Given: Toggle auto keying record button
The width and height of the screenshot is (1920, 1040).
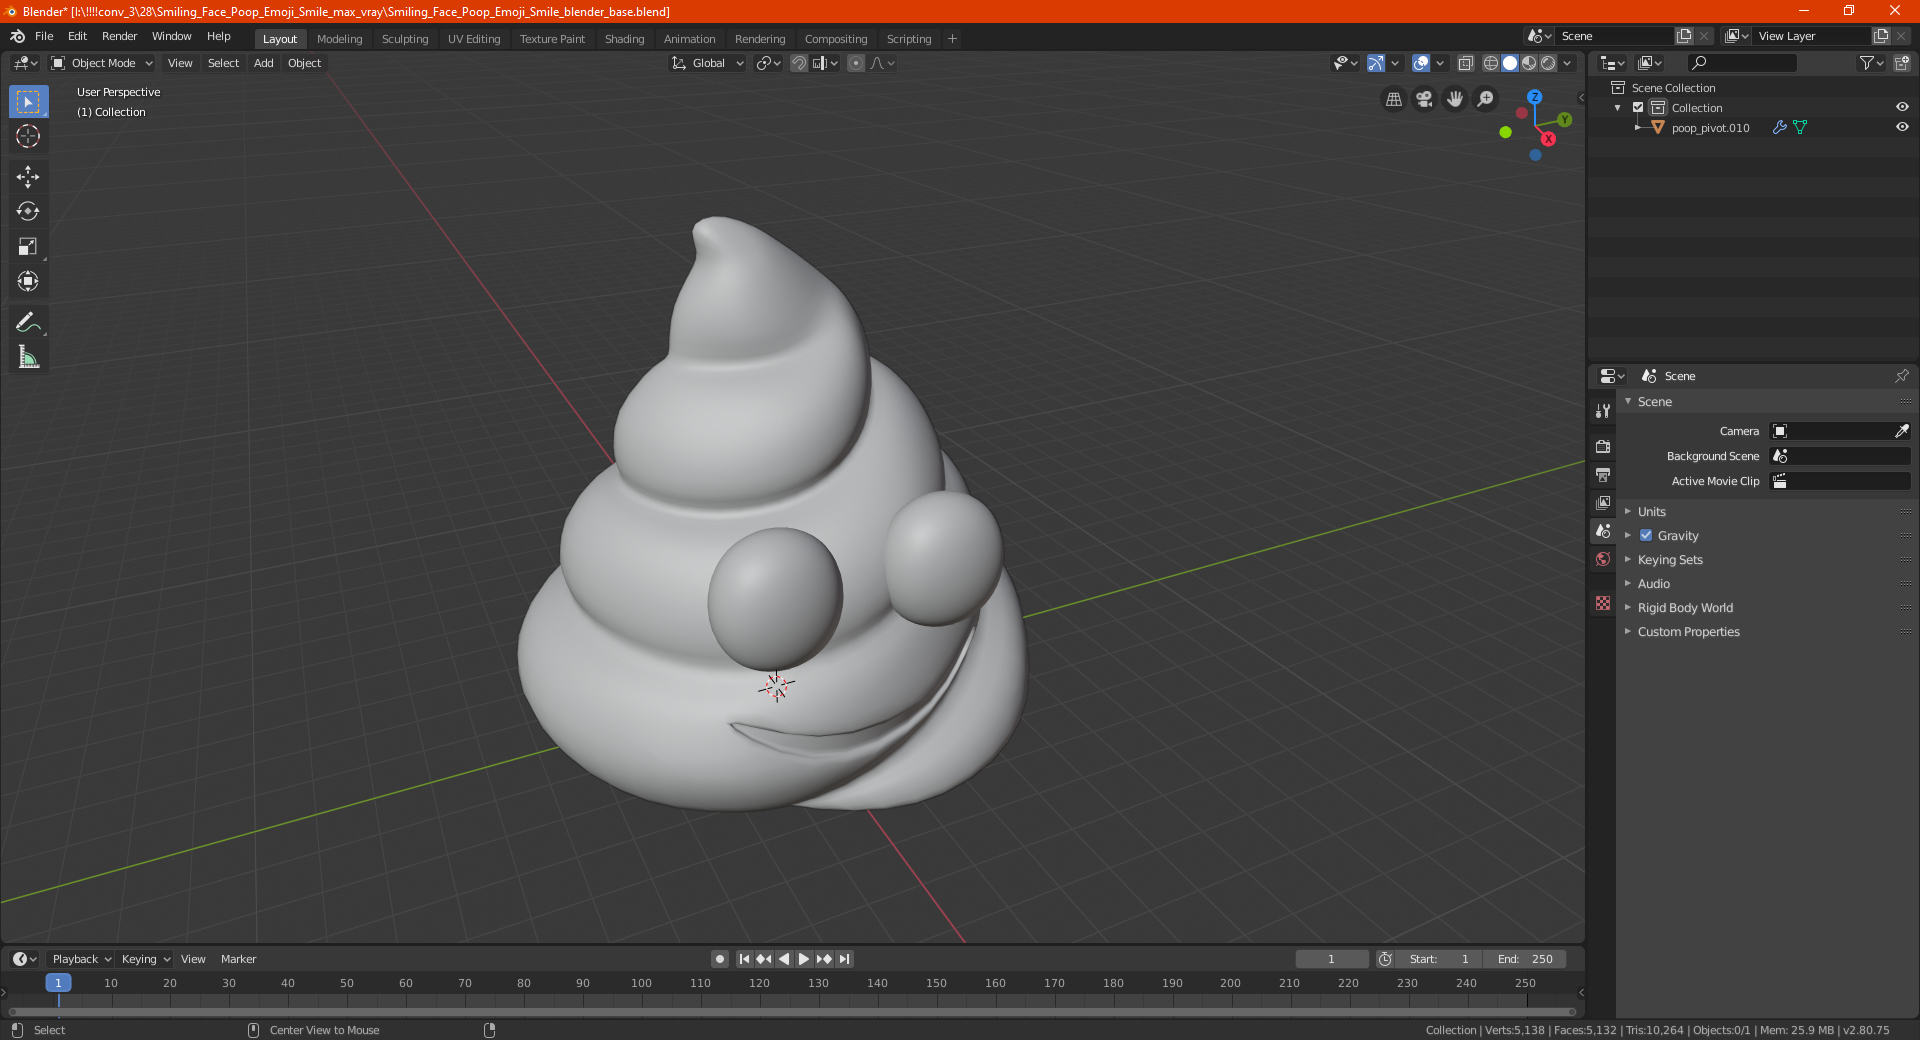Looking at the screenshot, I should [x=719, y=959].
